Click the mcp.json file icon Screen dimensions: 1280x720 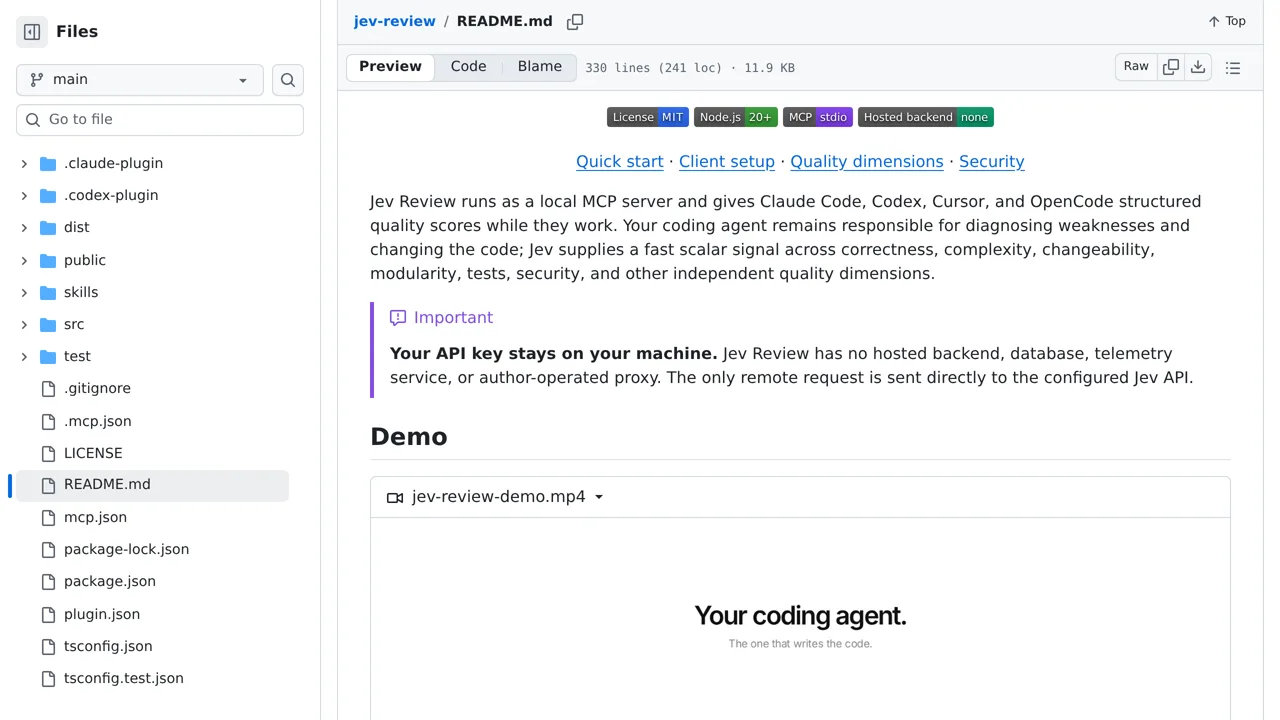click(48, 517)
